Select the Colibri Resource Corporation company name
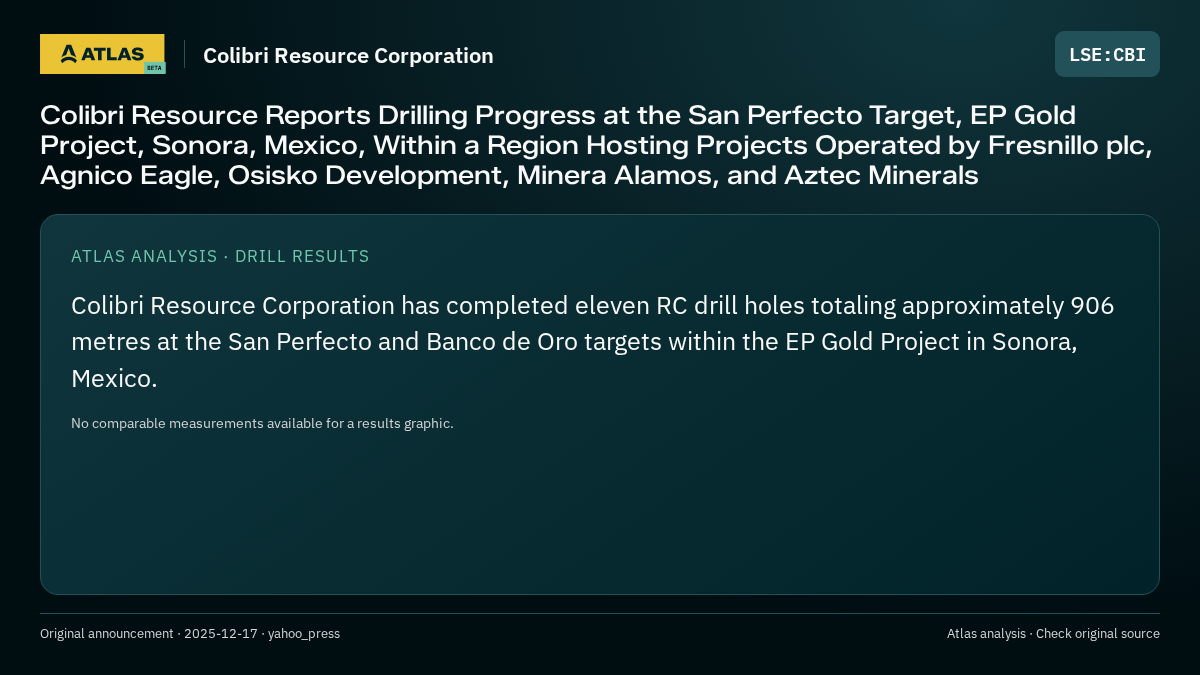Image resolution: width=1200 pixels, height=675 pixels. click(x=348, y=56)
